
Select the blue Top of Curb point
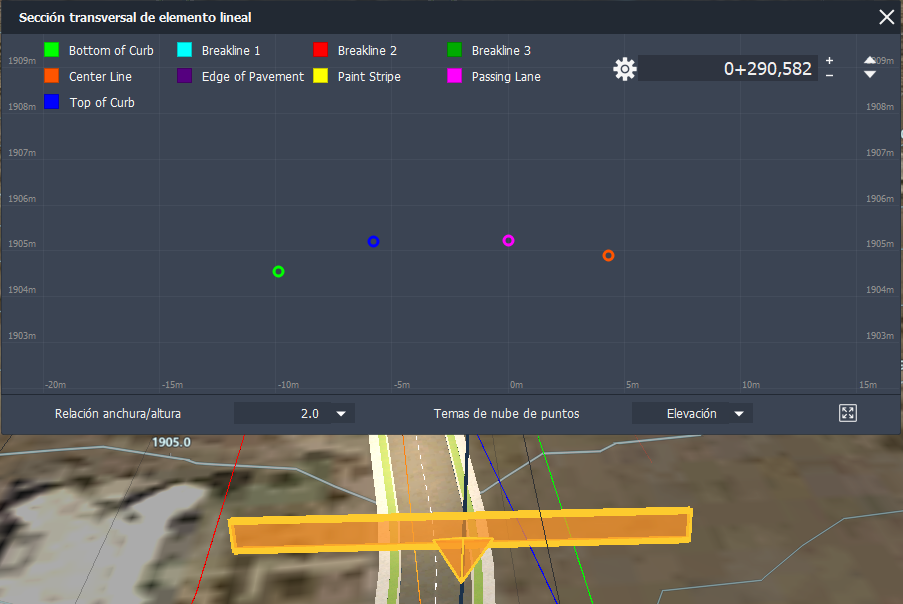coord(373,241)
